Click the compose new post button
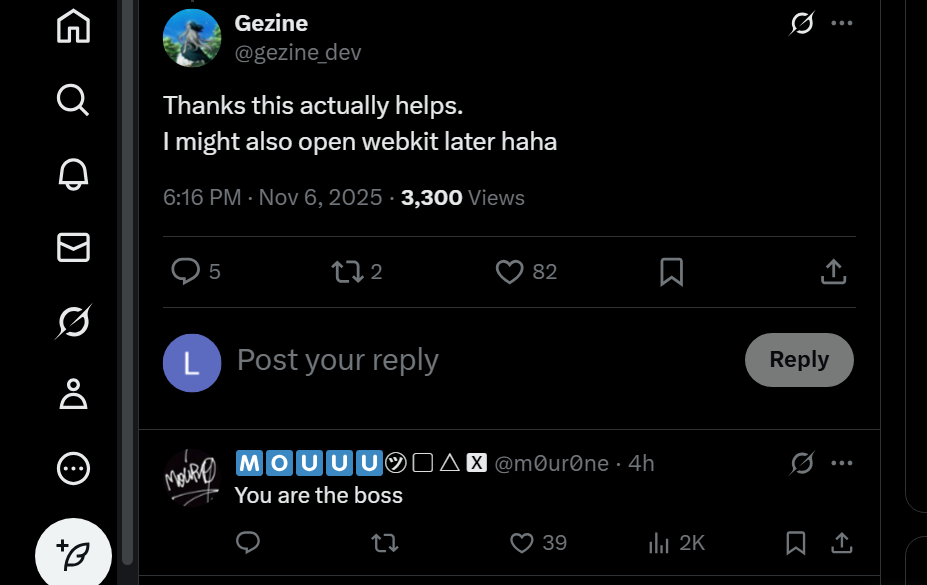 point(73,554)
